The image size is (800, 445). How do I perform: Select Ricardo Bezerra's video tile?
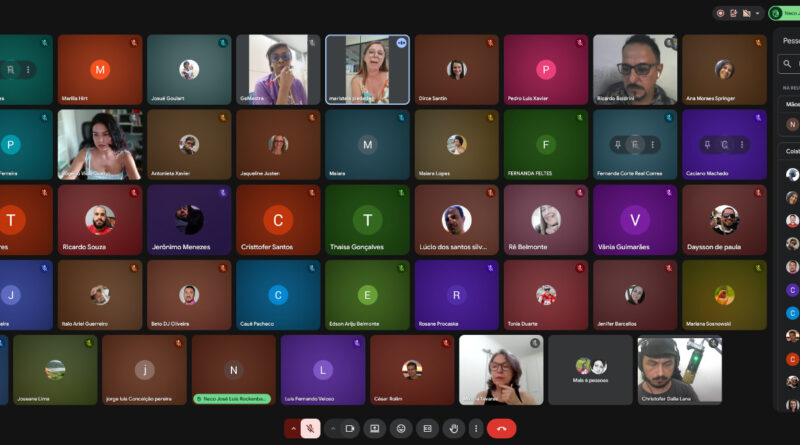pos(635,70)
